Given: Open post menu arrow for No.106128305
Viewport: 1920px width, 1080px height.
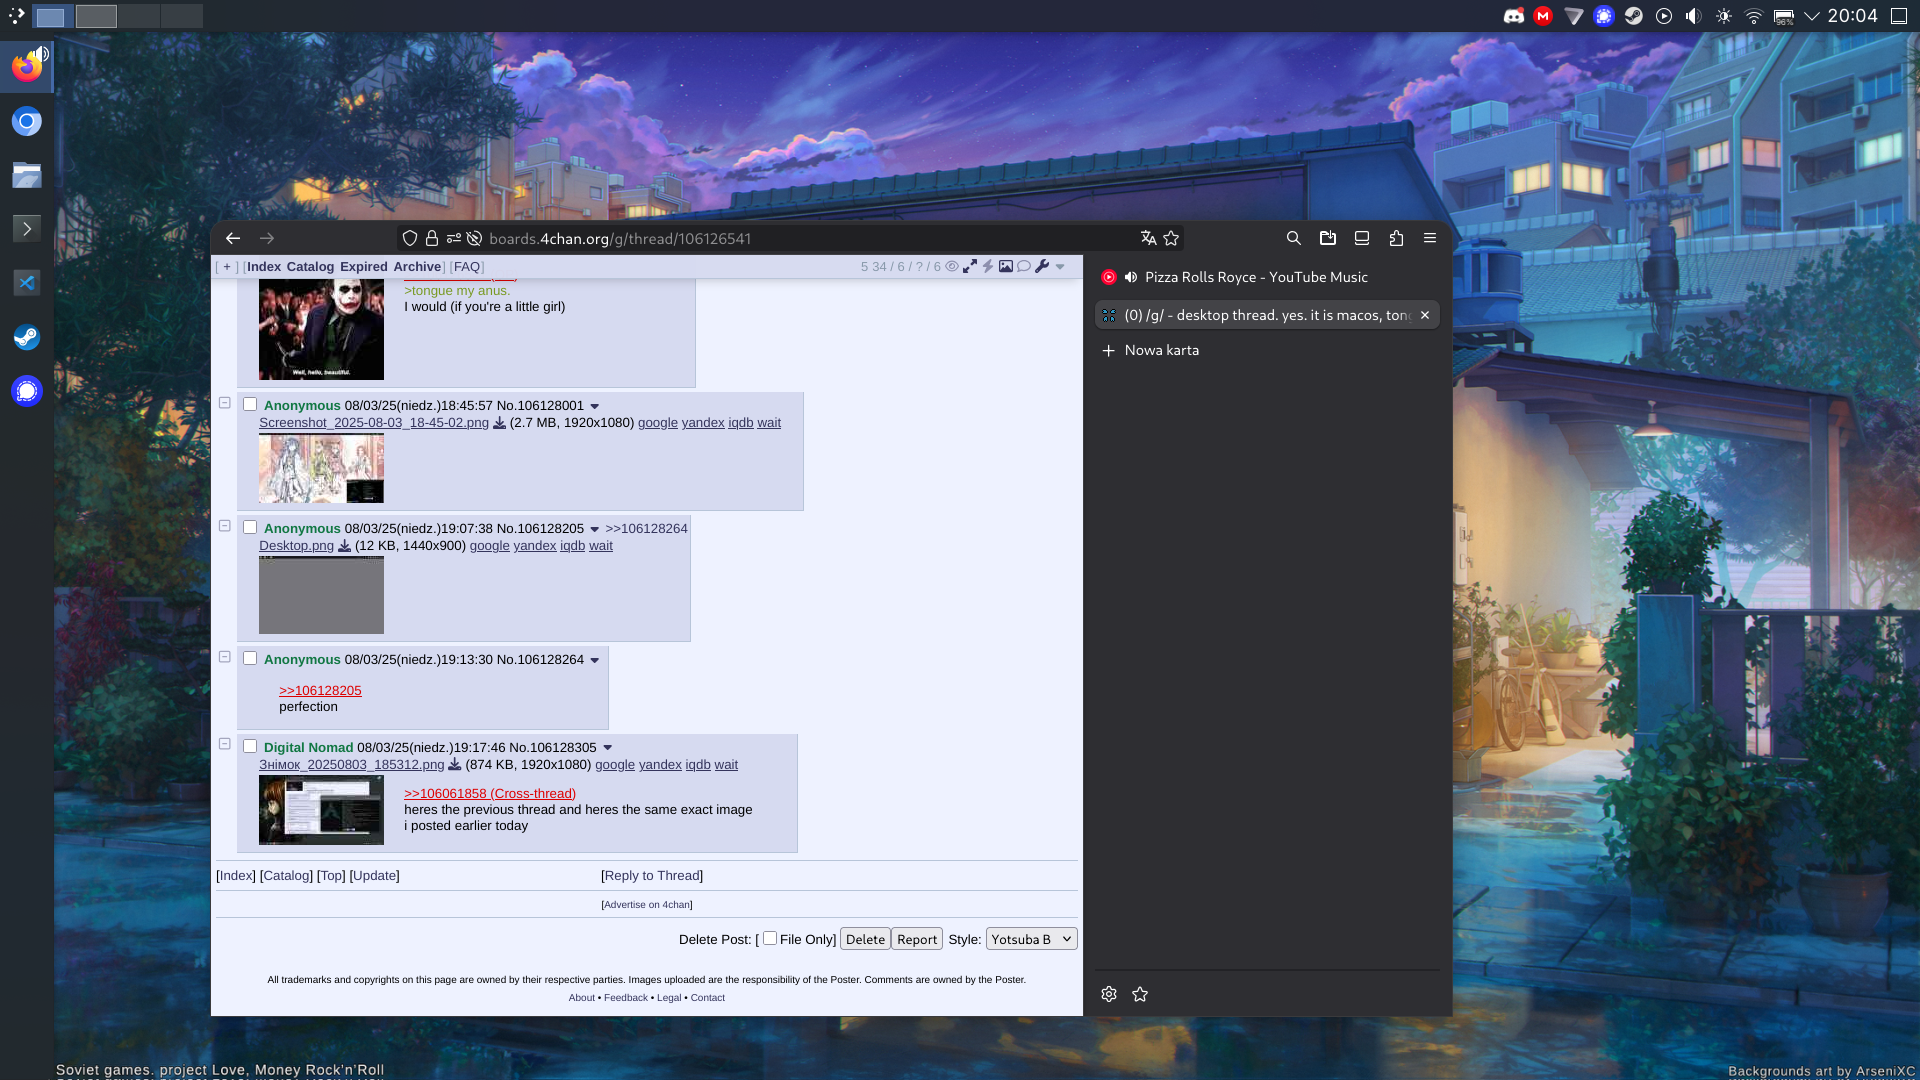Looking at the screenshot, I should [607, 749].
